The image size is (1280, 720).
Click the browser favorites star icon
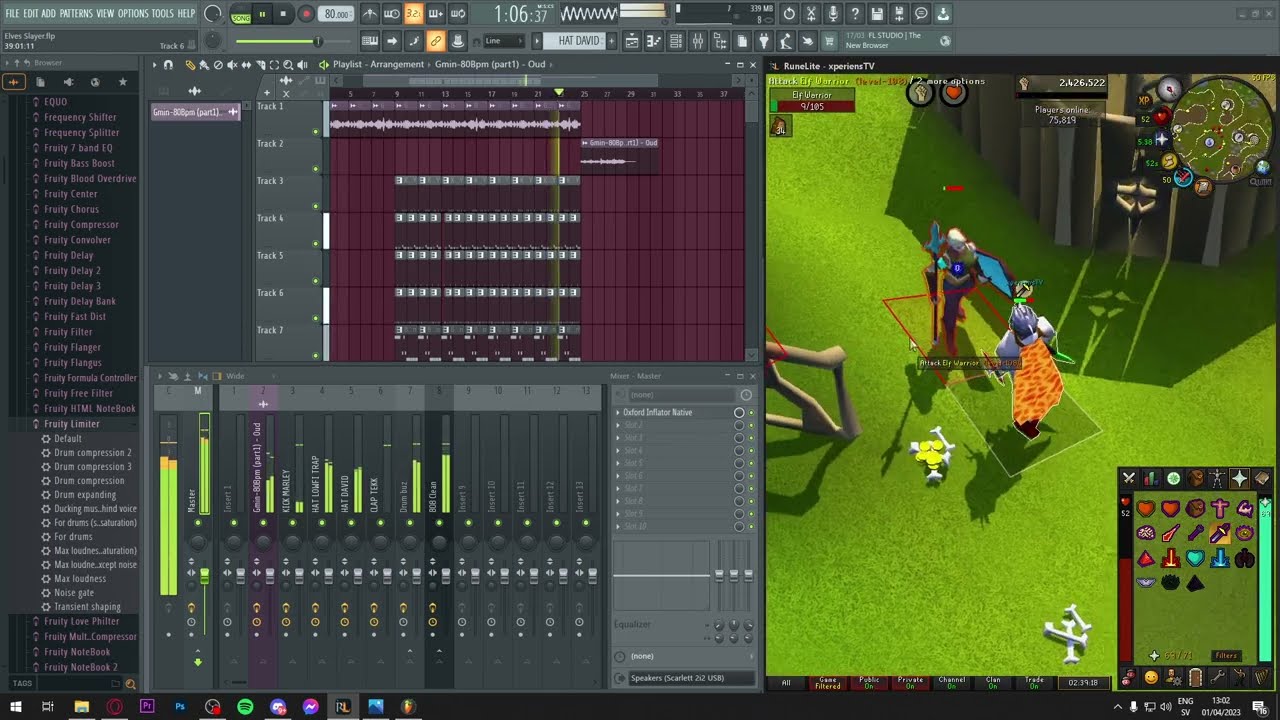coord(123,82)
